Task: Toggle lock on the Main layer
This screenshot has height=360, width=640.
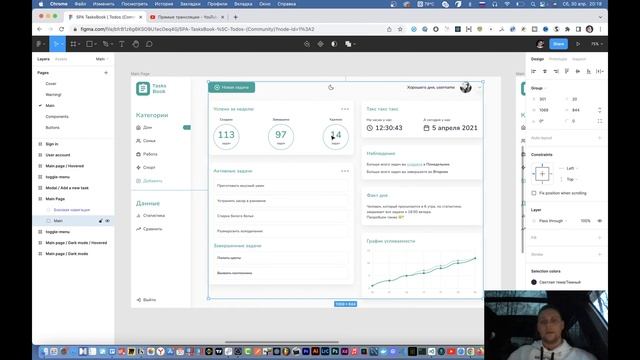Action: pos(100,221)
